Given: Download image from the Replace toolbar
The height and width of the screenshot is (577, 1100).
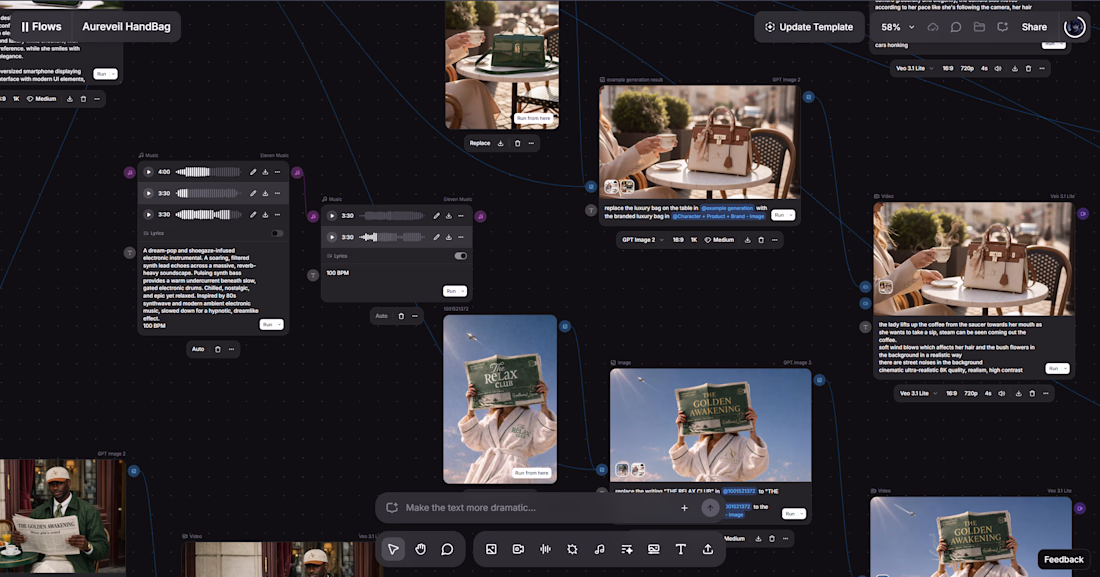Looking at the screenshot, I should tap(500, 143).
